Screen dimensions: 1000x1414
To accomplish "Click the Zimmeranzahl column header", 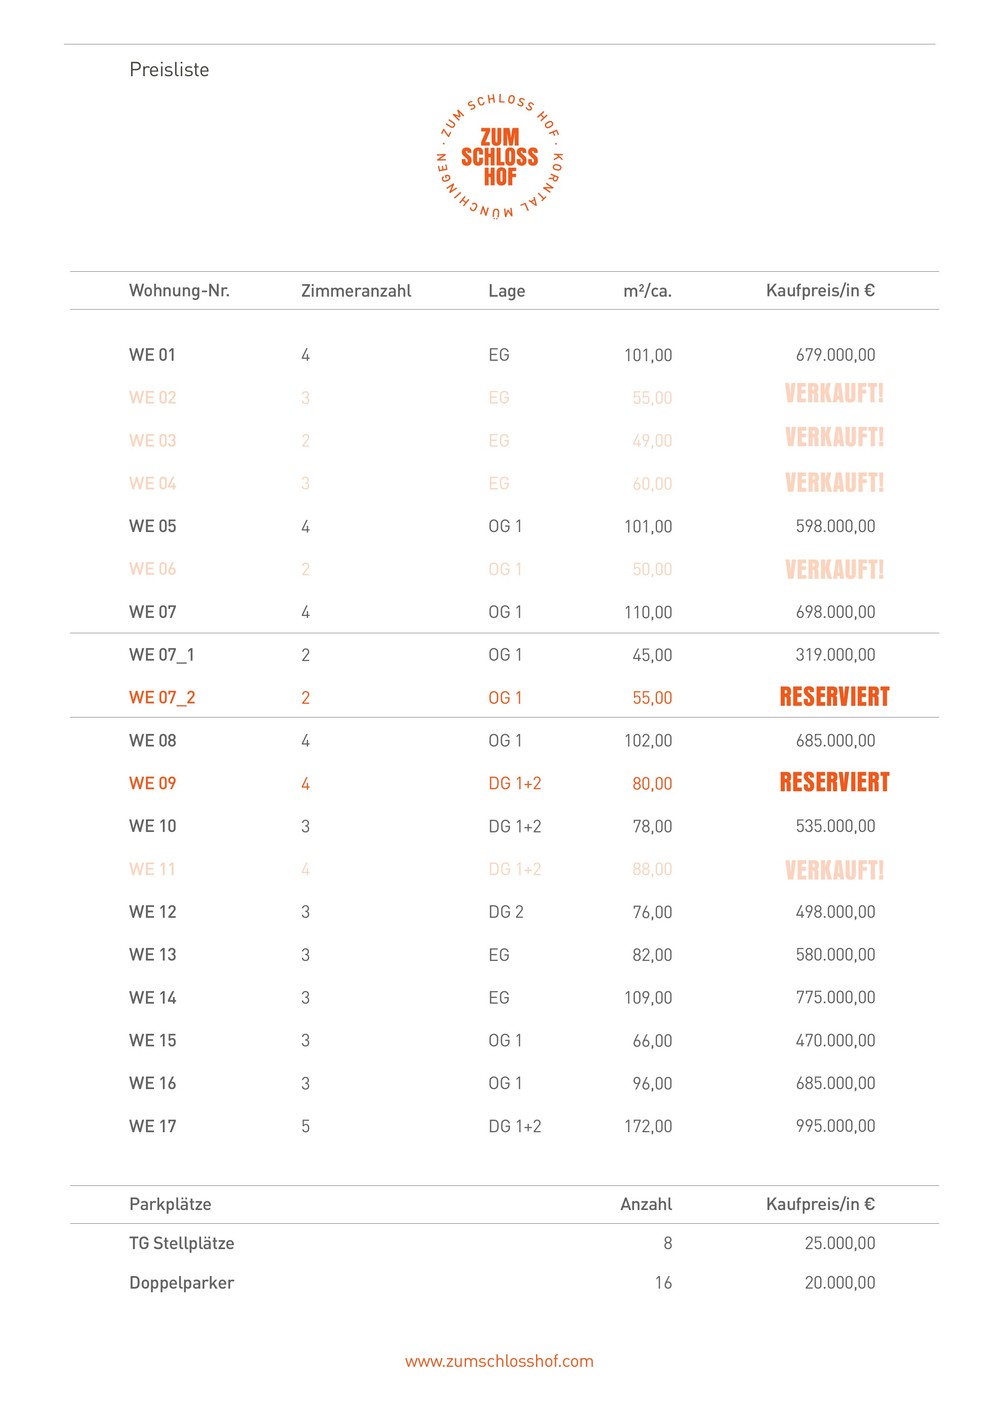I will point(356,291).
